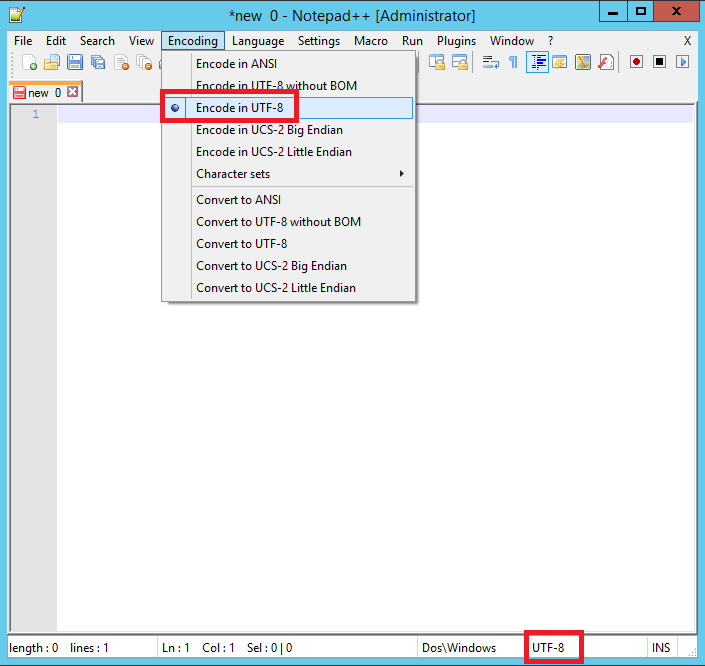The height and width of the screenshot is (666, 705).
Task: Open the File menu
Action: [23, 41]
